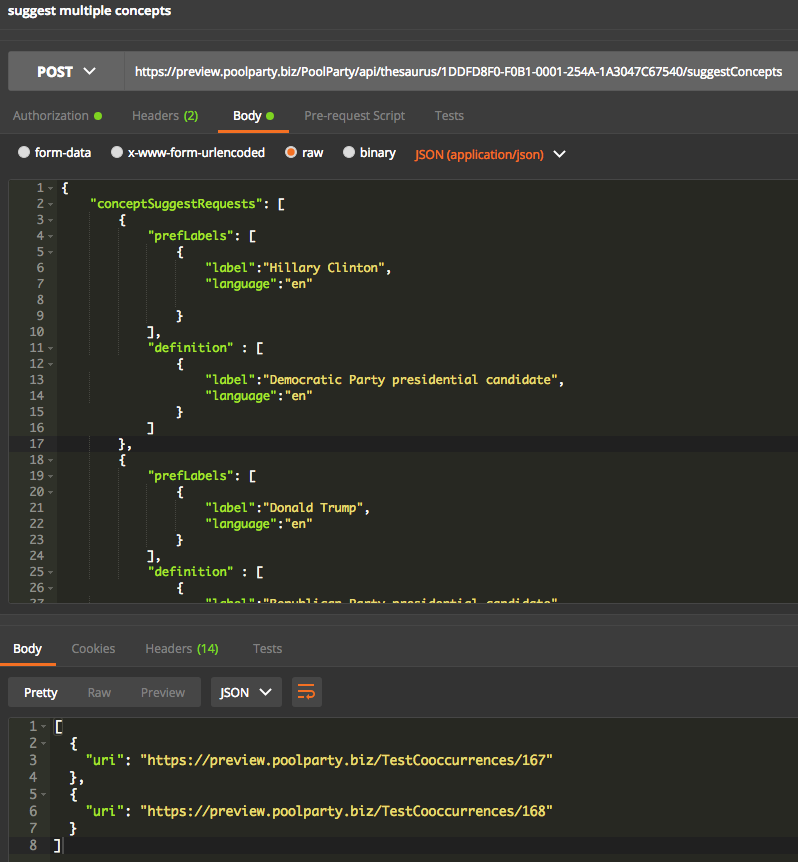Collapse the definition block at line 11
Viewport: 798px width, 862px height.
(51, 348)
